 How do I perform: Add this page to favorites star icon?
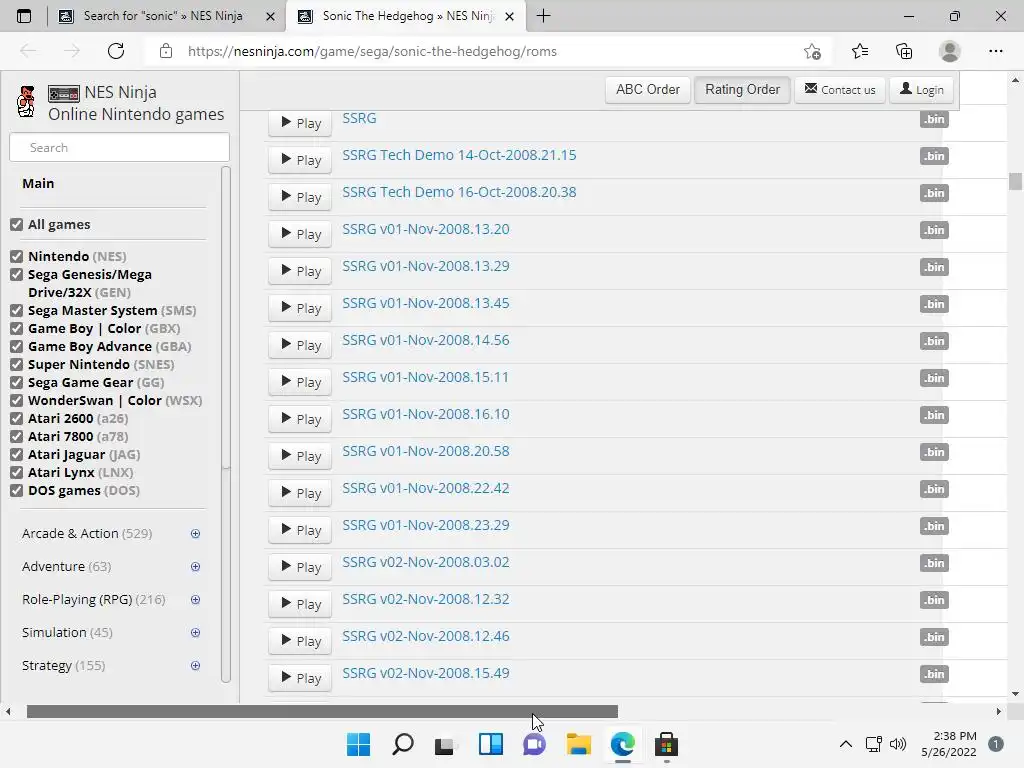(x=812, y=51)
